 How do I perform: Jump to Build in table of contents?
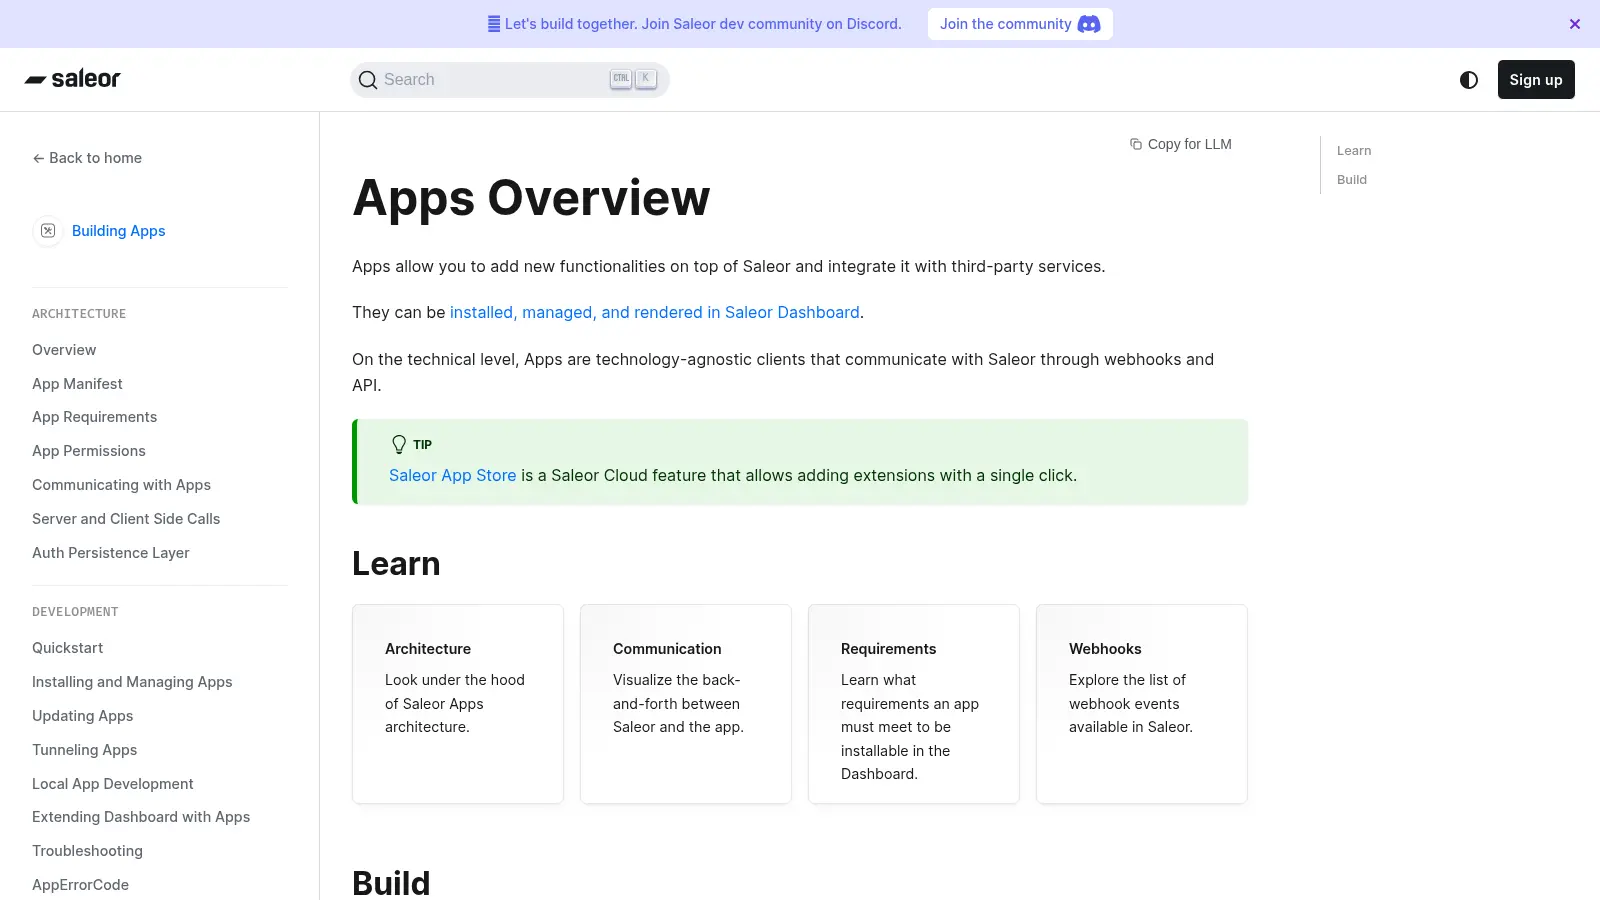click(x=1352, y=180)
